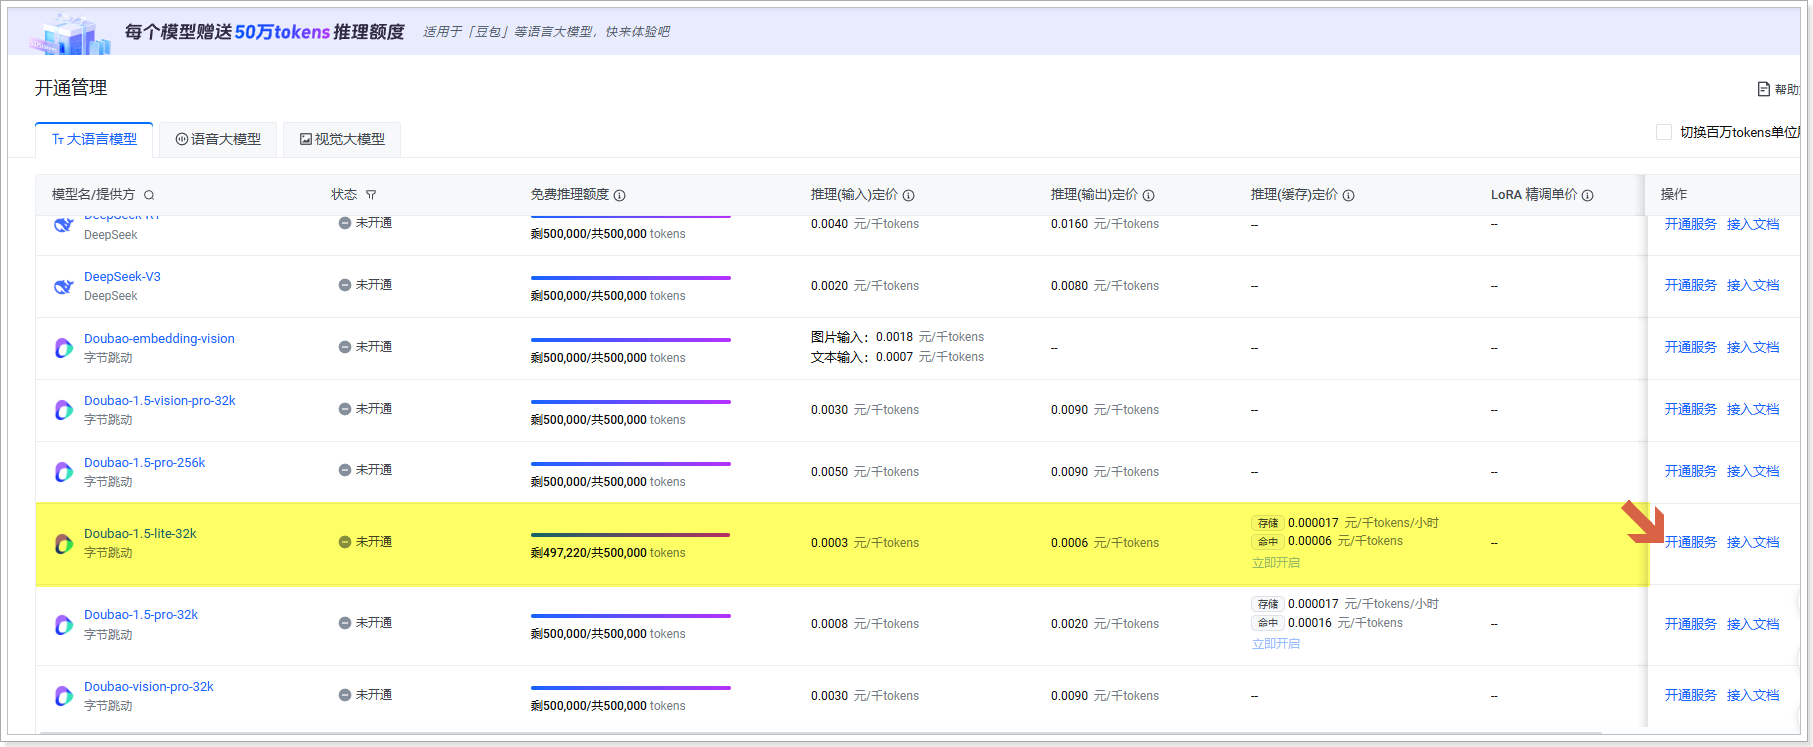This screenshot has width=1813, height=747.
Task: Click 未开通 status icon for DeepSeek-V3
Action: [x=345, y=285]
